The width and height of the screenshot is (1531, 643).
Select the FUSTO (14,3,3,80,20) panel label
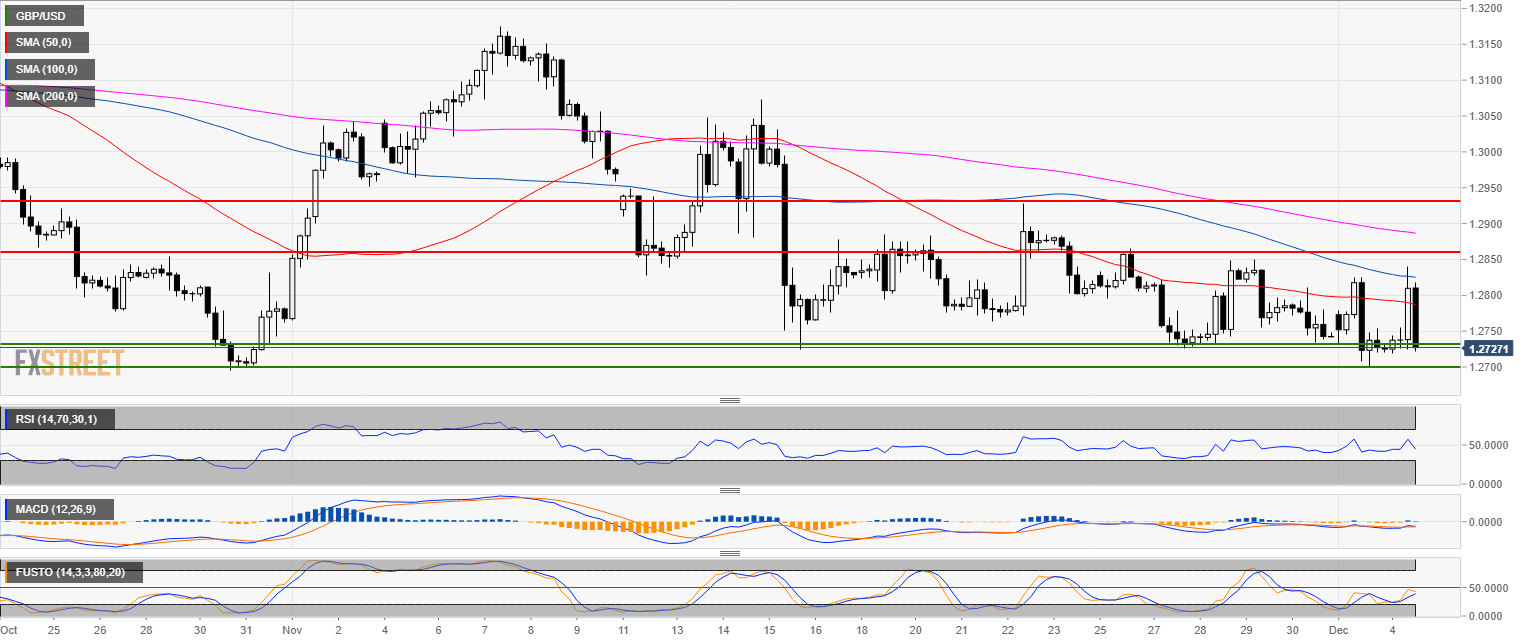[x=74, y=572]
